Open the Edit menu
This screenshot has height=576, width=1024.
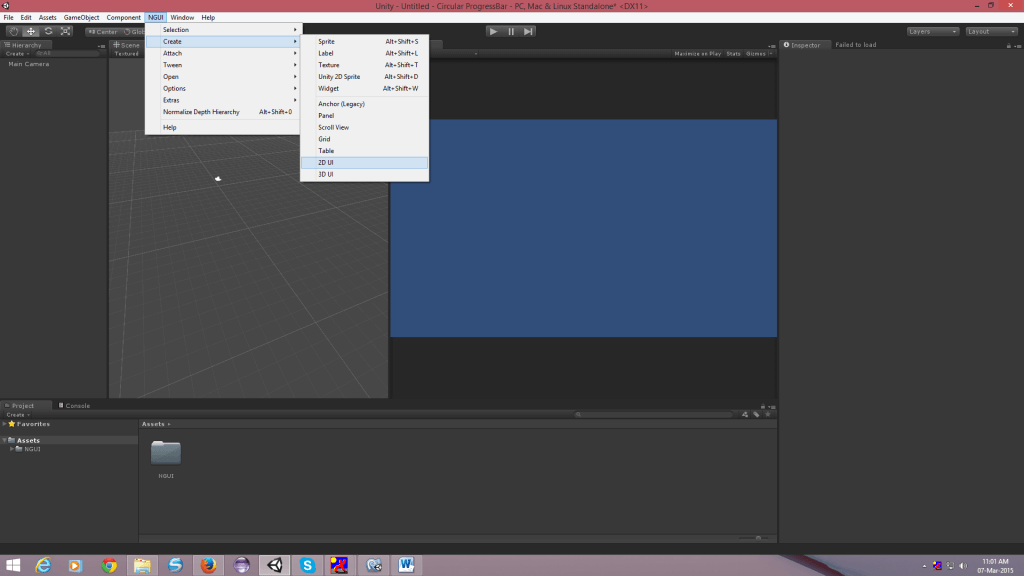pos(26,18)
